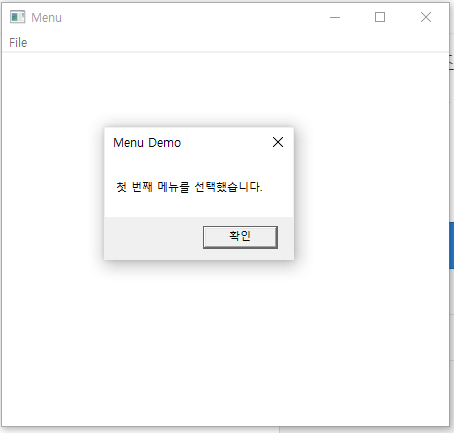The height and width of the screenshot is (433, 454).
Task: Click the 'Menu' window title text
Action: point(46,18)
